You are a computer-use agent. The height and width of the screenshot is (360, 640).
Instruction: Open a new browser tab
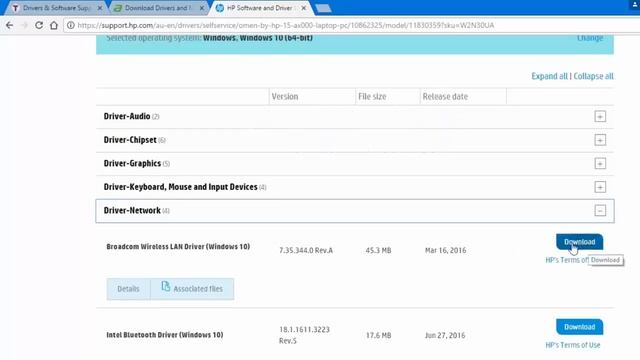pos(323,8)
